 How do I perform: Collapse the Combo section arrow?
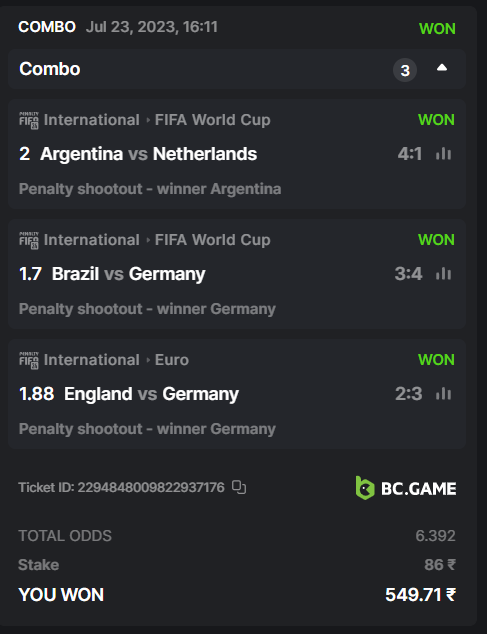coord(442,68)
